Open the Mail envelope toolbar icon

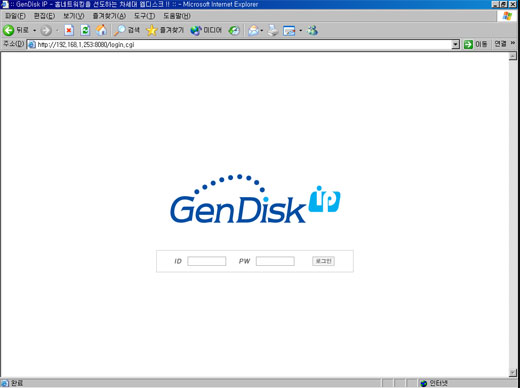click(x=253, y=30)
